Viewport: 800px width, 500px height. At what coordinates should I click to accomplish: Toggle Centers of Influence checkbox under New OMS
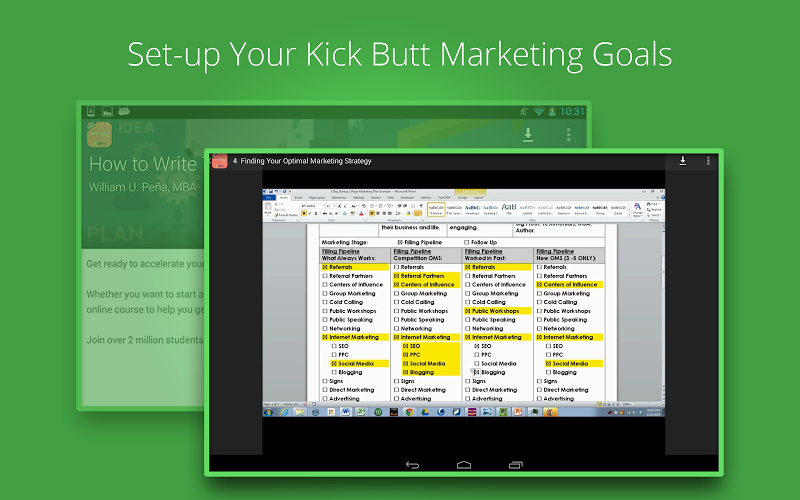(x=539, y=285)
